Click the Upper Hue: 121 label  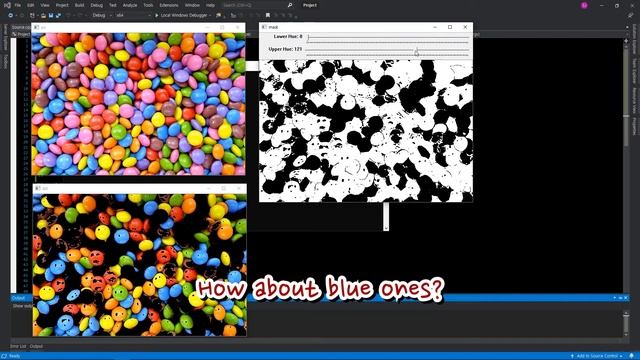point(285,49)
